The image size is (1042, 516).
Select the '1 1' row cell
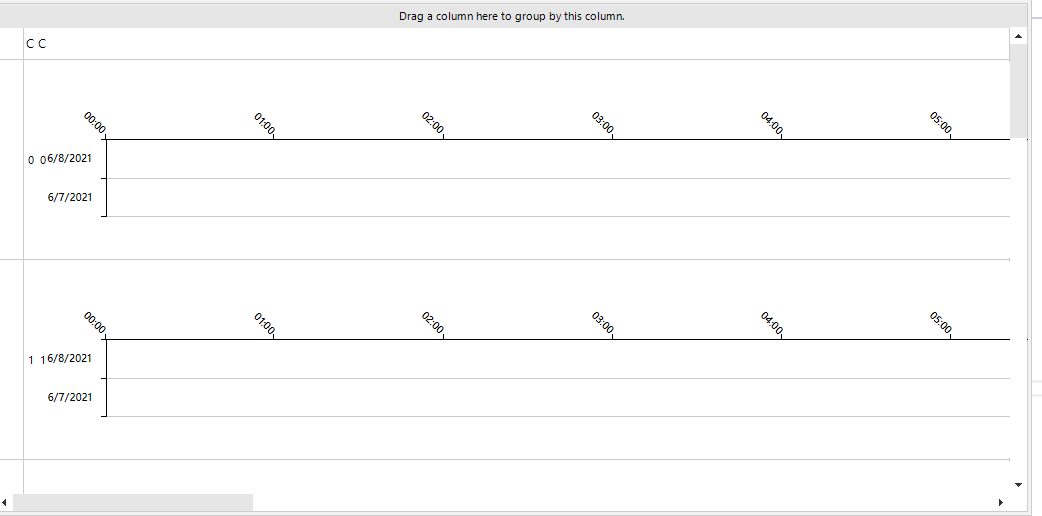point(36,360)
